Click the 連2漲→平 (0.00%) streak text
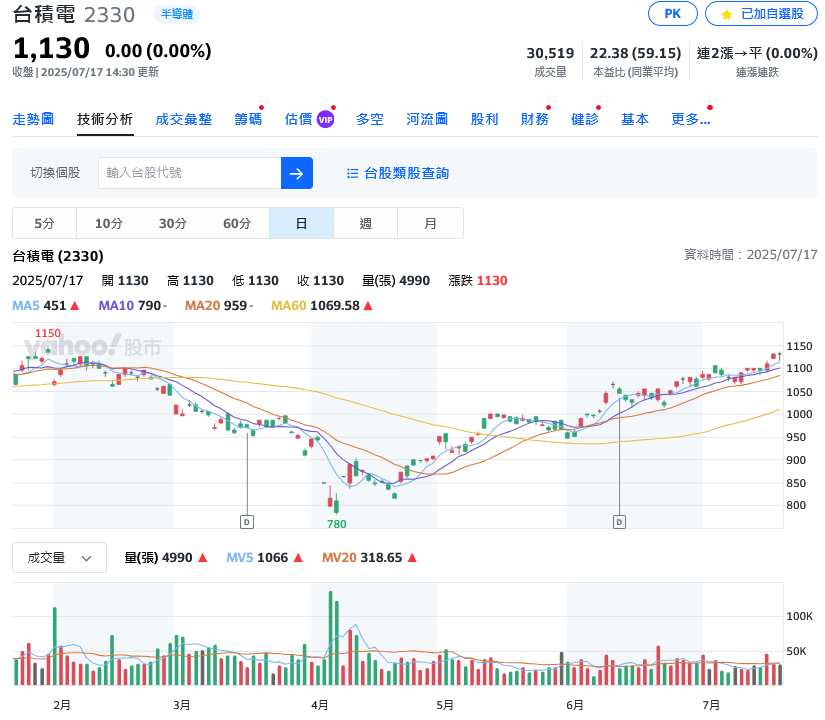825x720 pixels. pyautogui.click(x=757, y=53)
